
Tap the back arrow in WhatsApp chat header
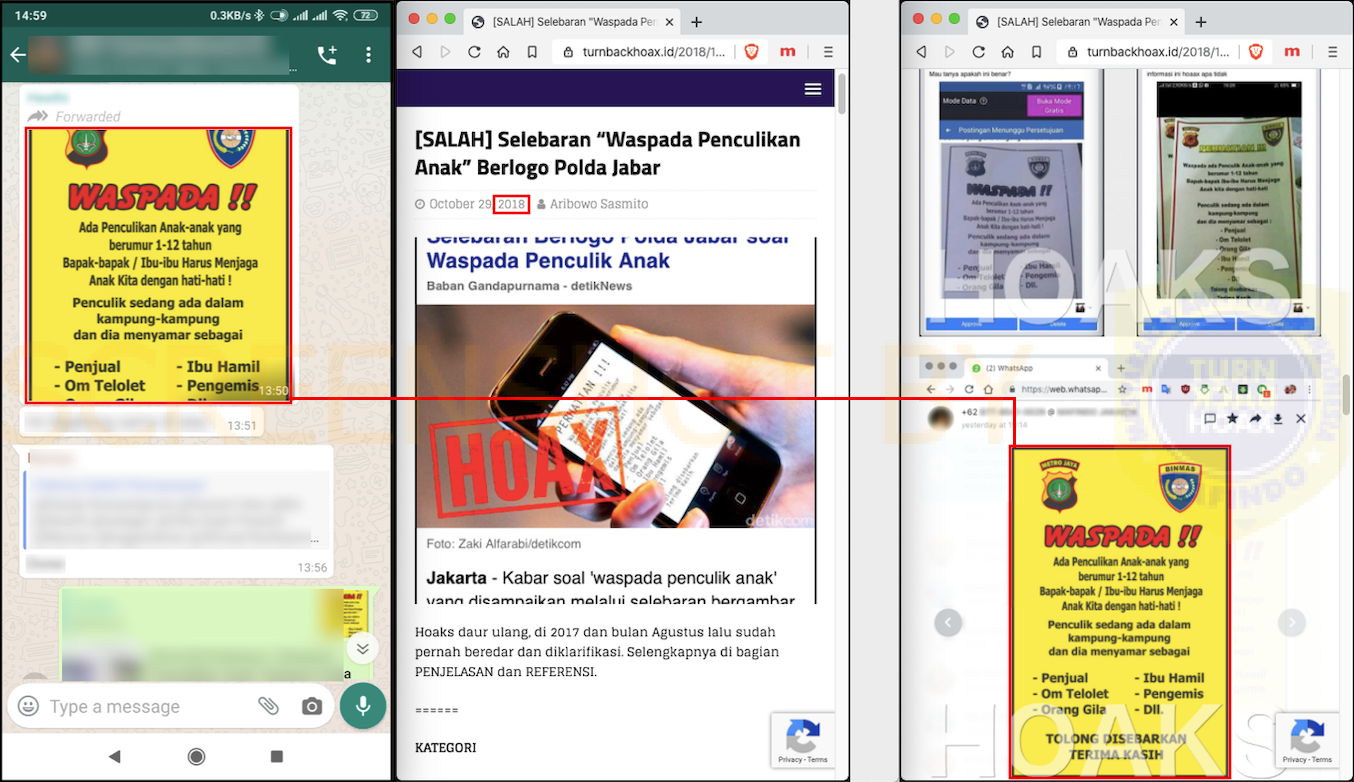(17, 55)
